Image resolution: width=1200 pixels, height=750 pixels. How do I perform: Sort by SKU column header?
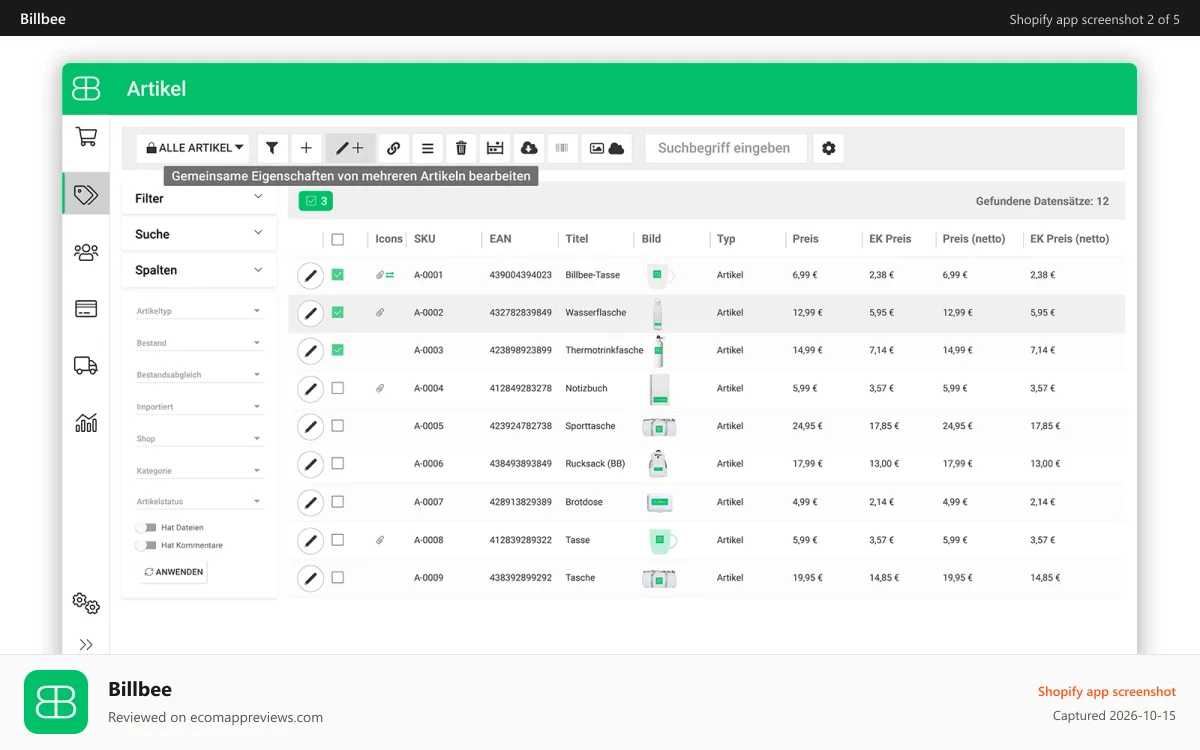click(425, 239)
